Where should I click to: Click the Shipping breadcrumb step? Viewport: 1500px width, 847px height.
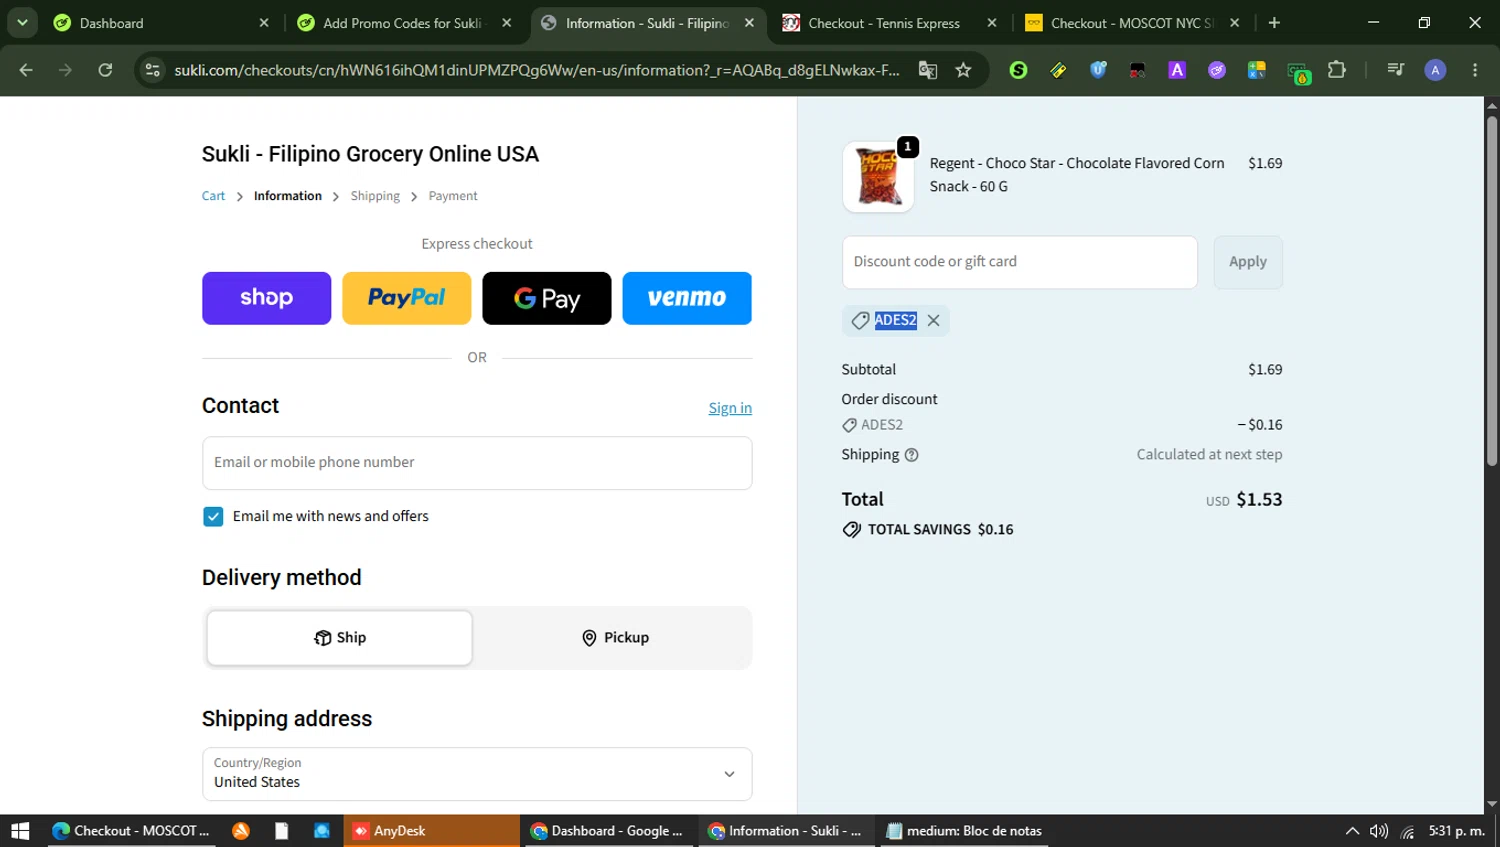coord(375,196)
